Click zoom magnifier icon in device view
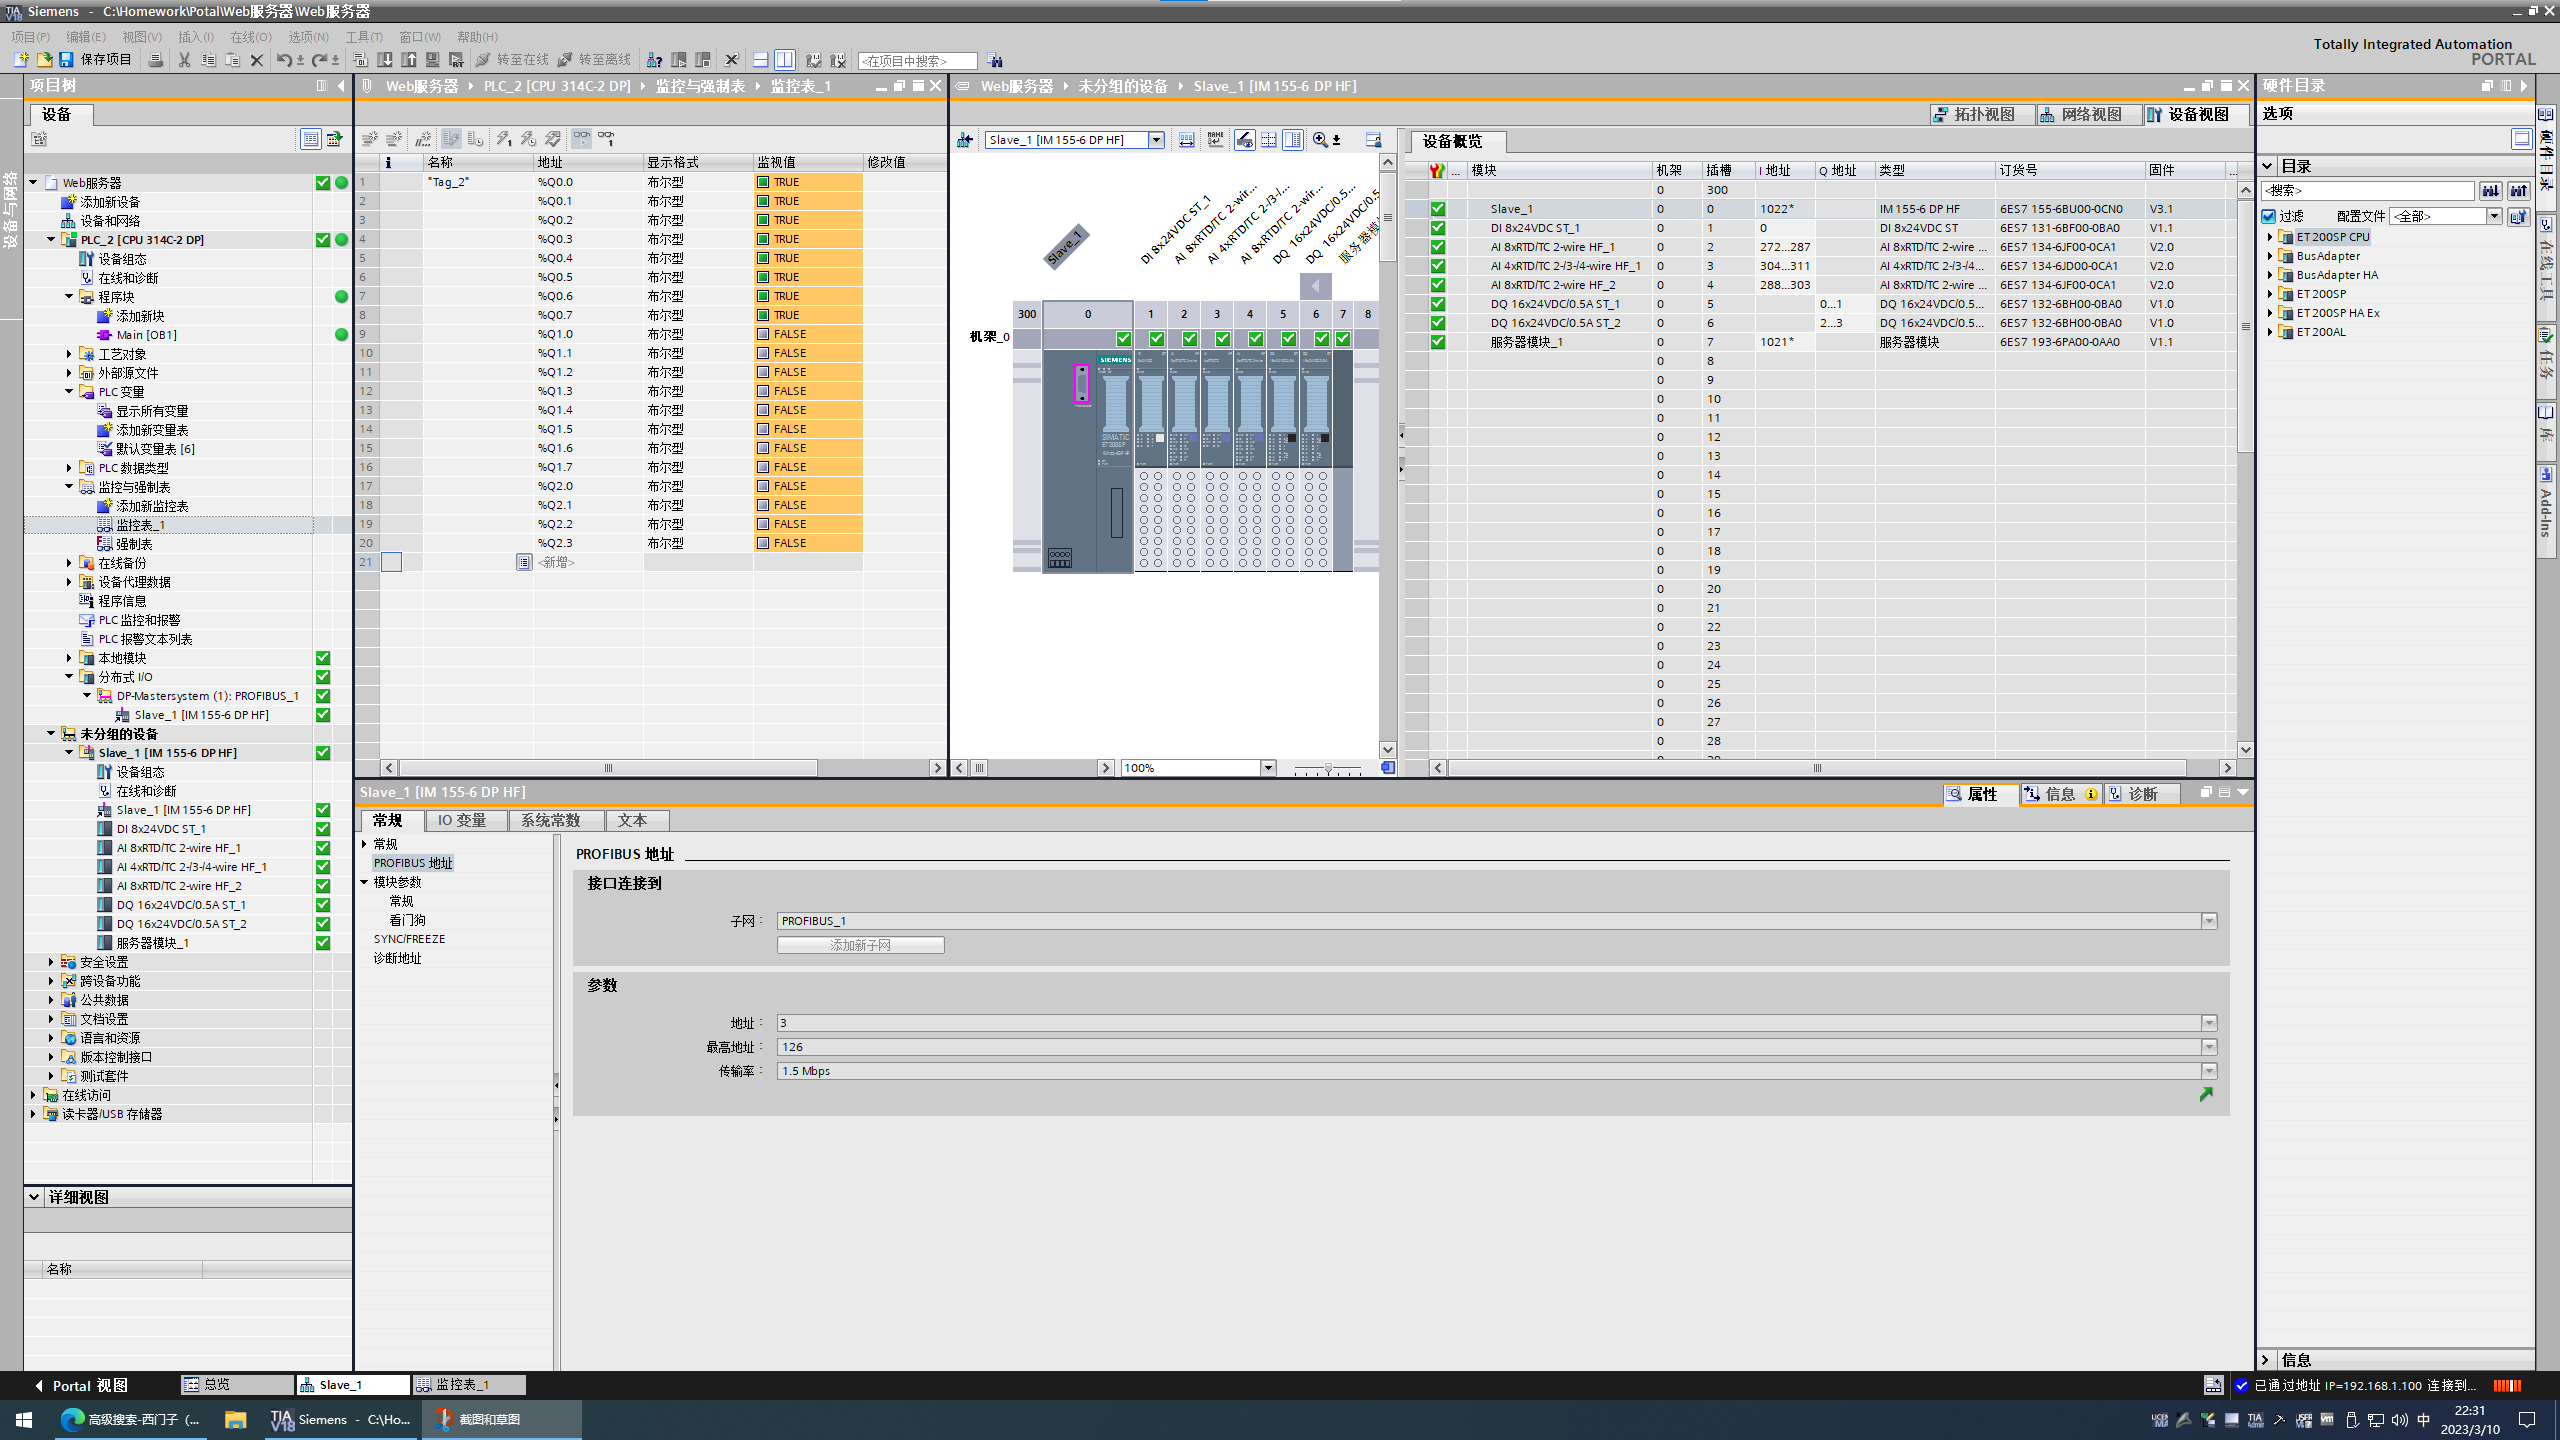The width and height of the screenshot is (2560, 1440). [x=1320, y=140]
